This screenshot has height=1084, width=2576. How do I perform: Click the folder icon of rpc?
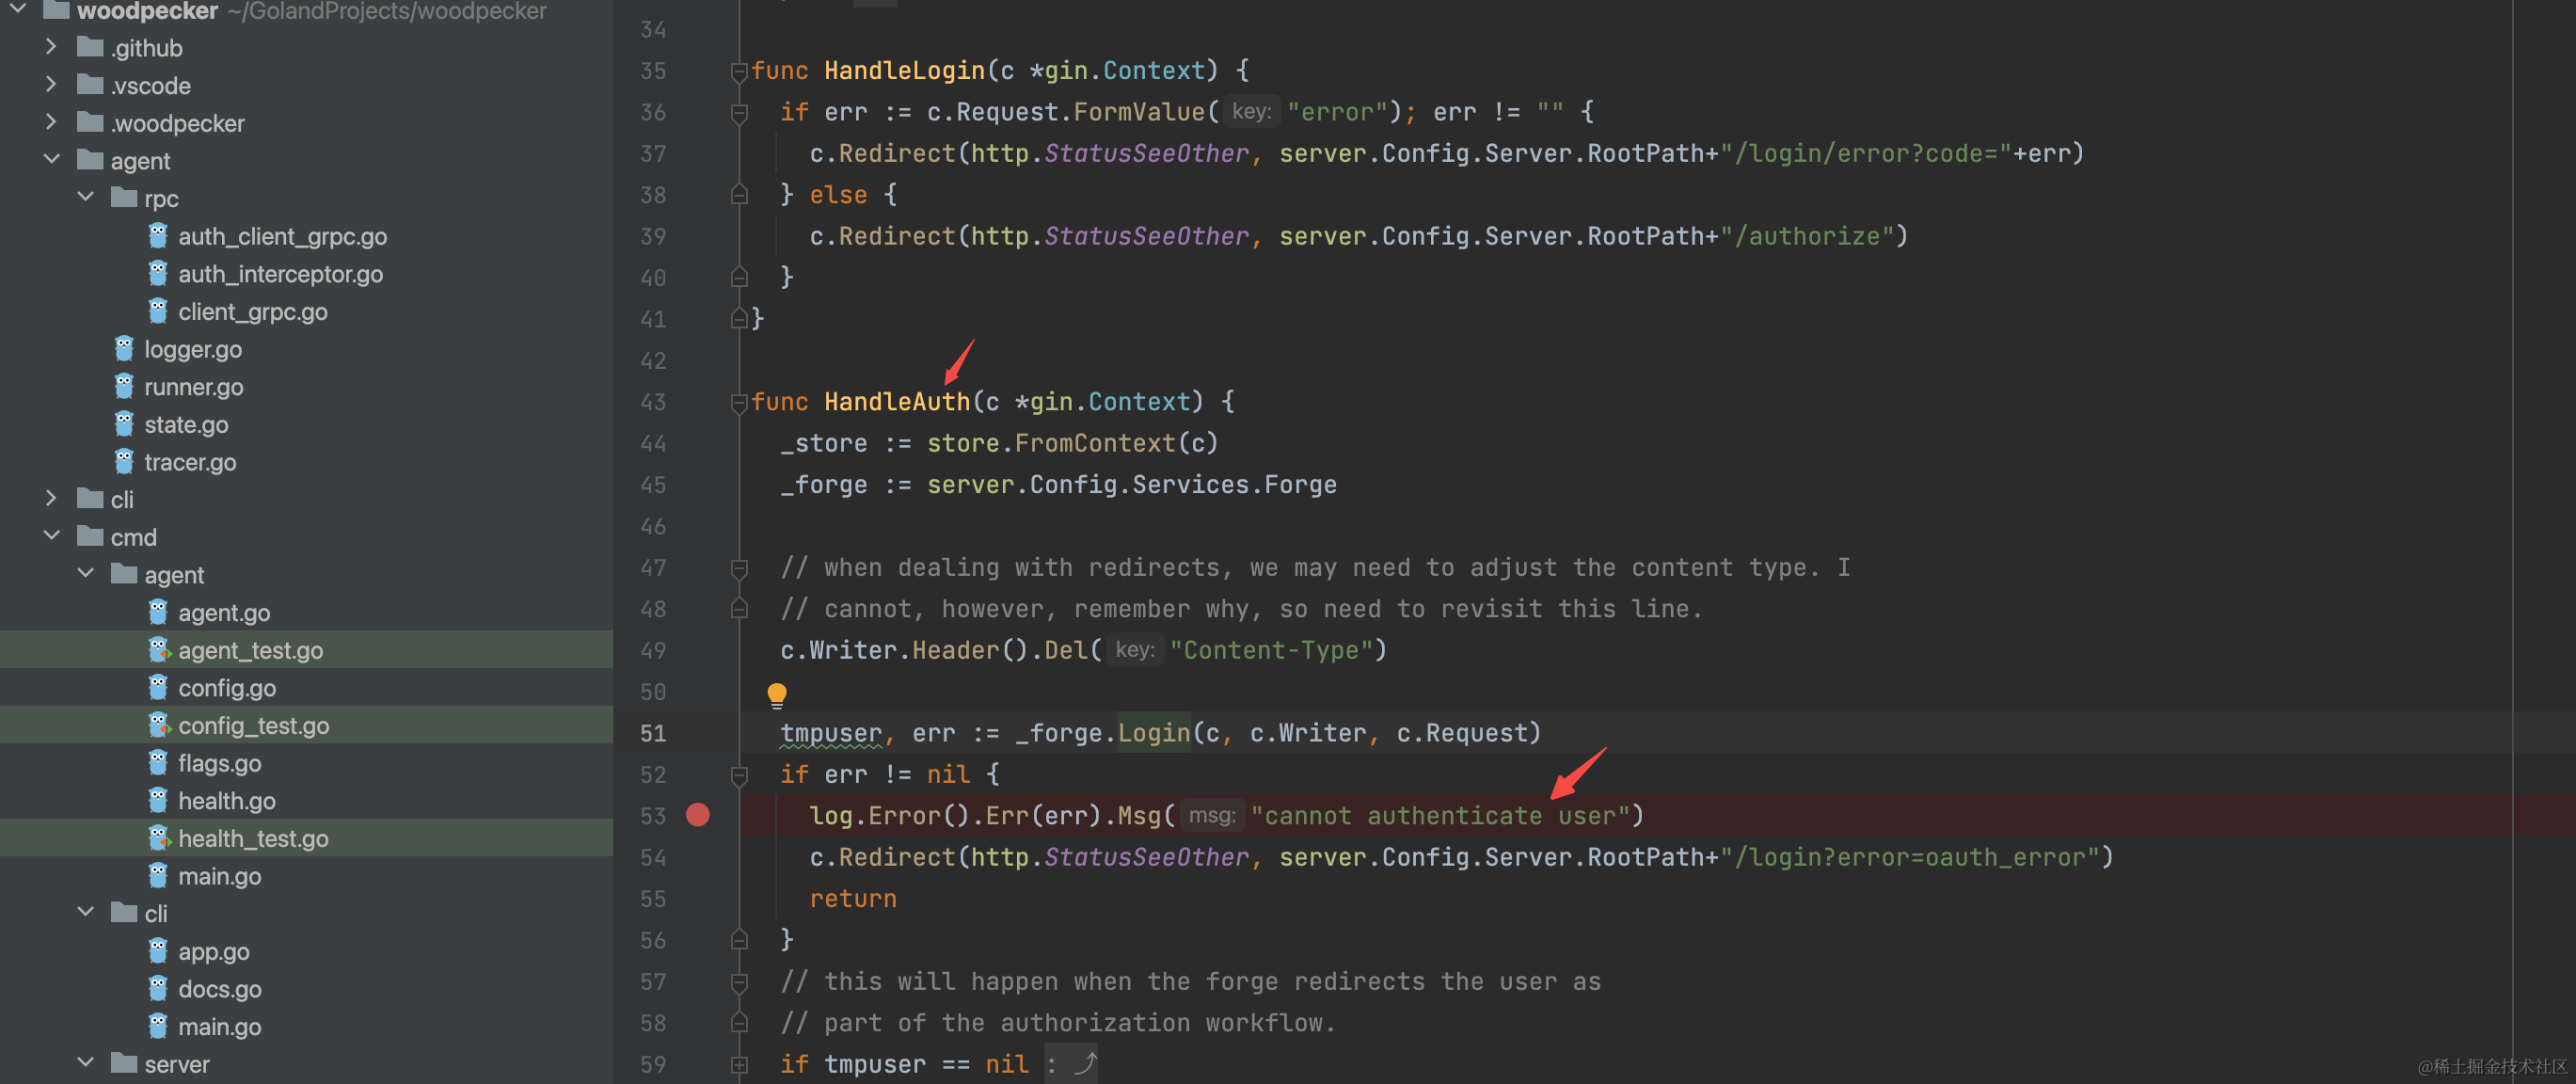click(x=124, y=197)
